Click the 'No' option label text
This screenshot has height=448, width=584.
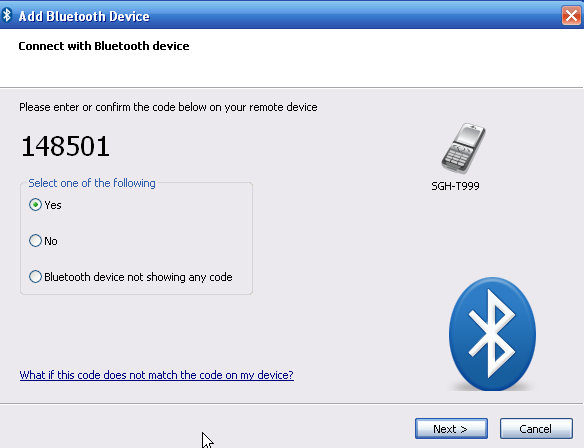51,241
